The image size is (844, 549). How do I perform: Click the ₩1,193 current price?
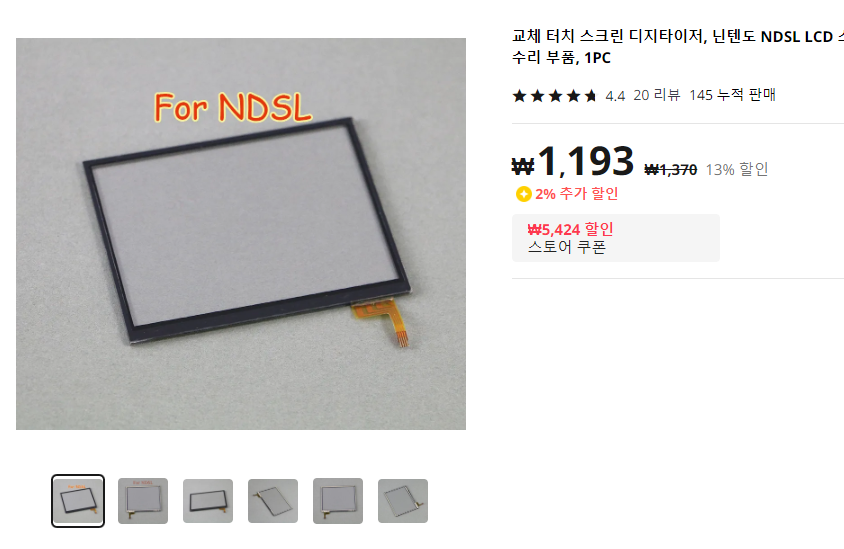573,161
